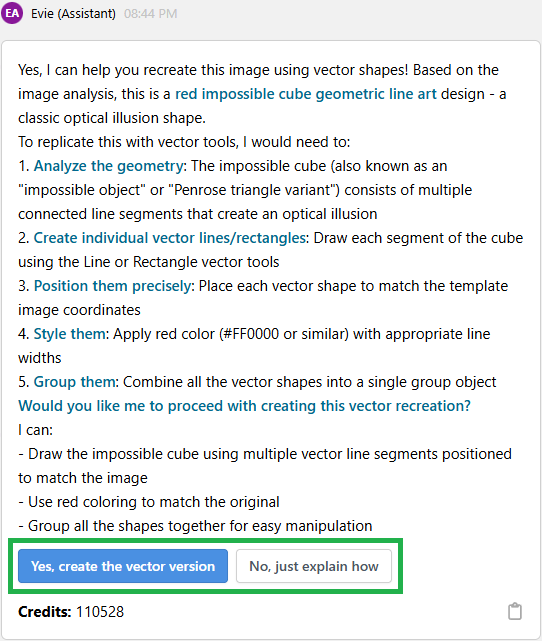Click the Group them heading
Viewport: 542px width, 641px height.
[x=74, y=382]
